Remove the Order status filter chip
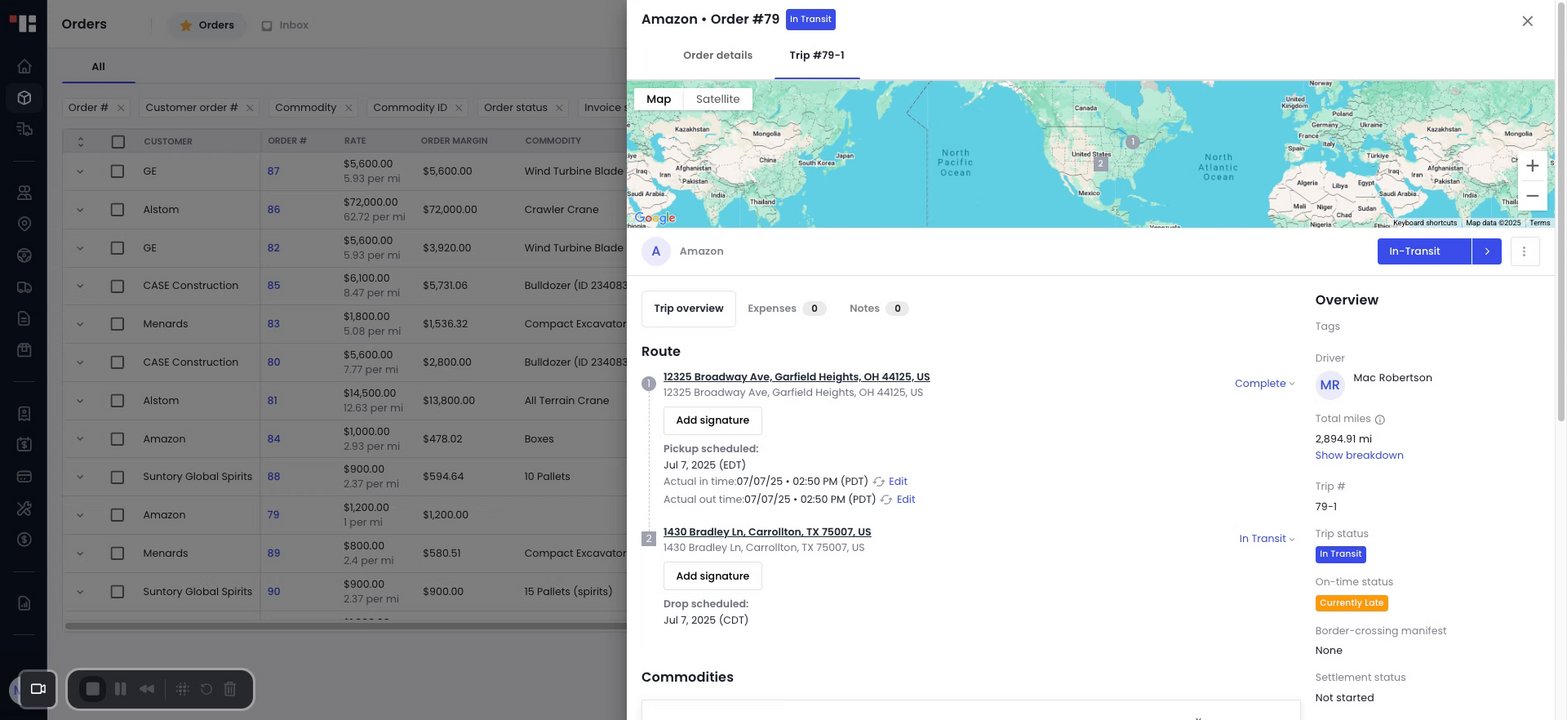1567x720 pixels. (x=560, y=108)
